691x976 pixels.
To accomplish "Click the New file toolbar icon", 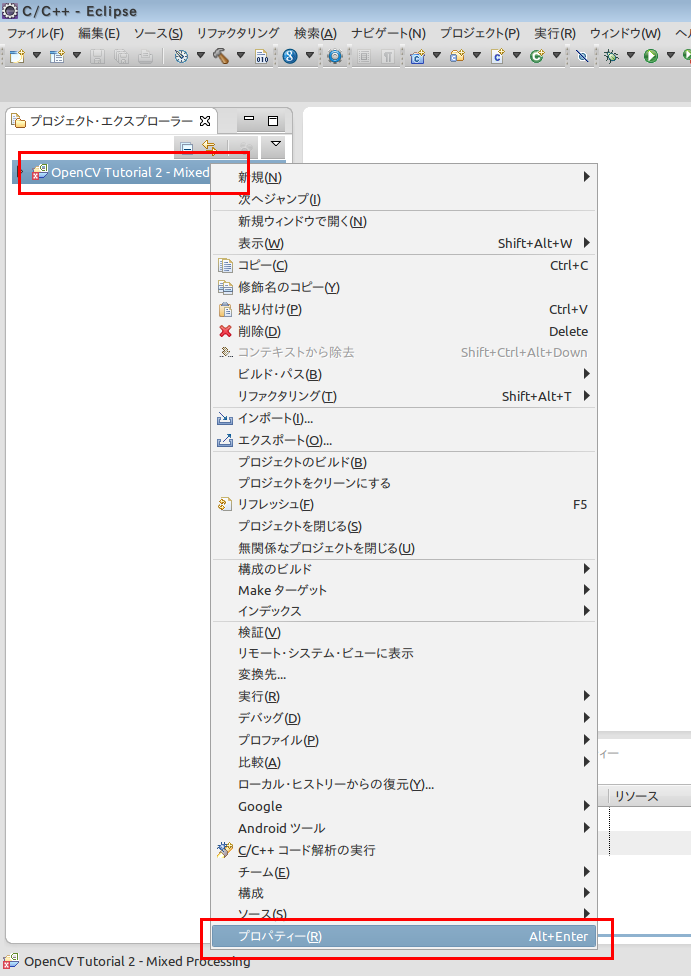I will [17, 56].
